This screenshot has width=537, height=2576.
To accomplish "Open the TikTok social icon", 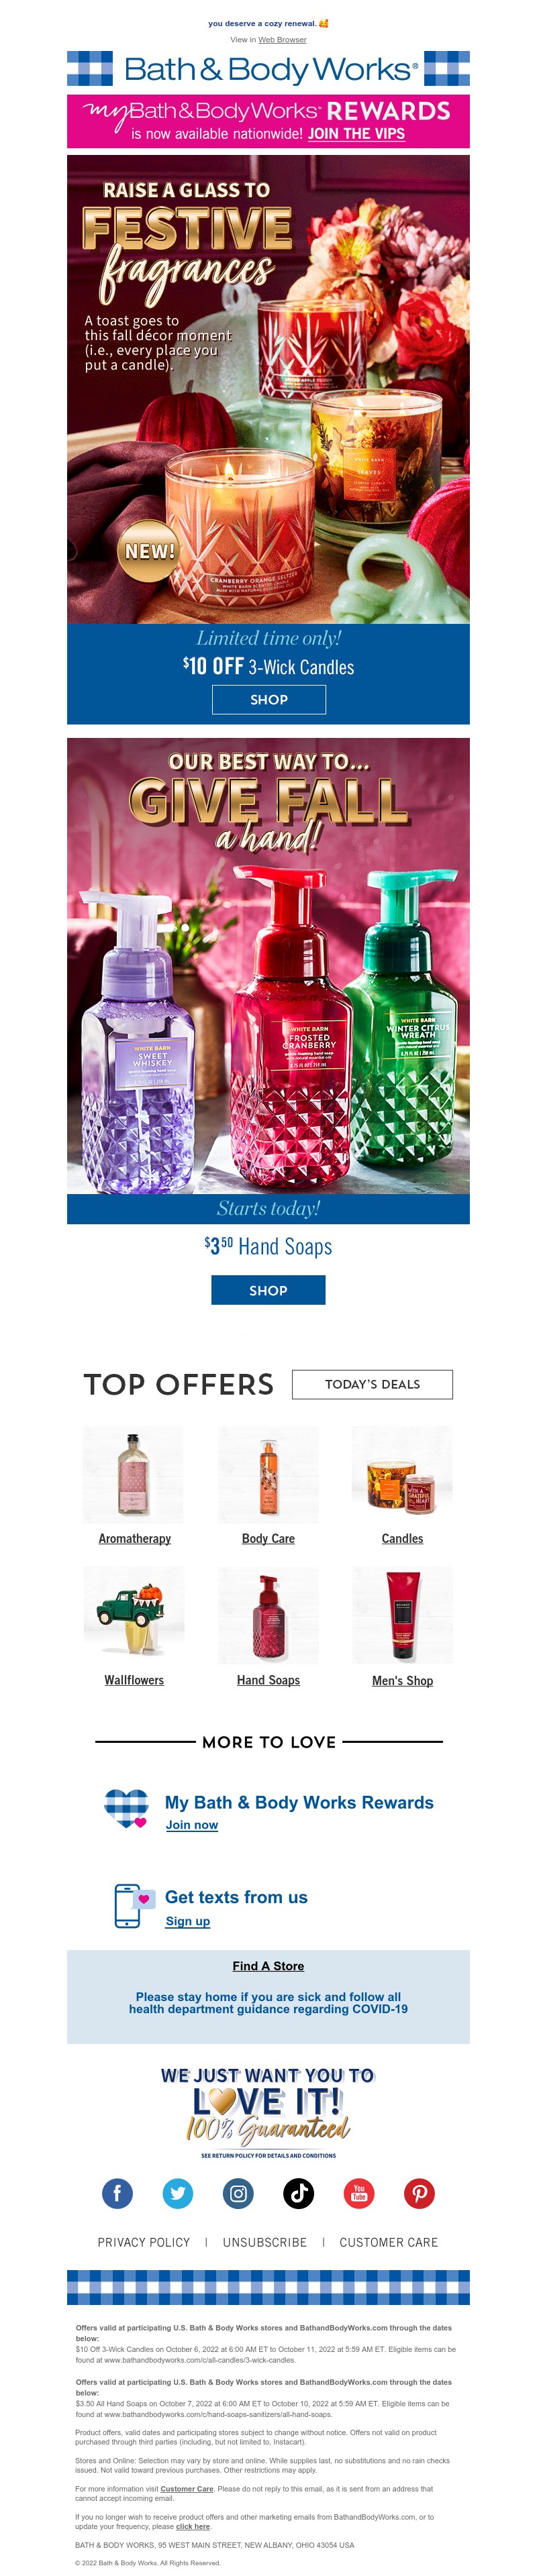I will coord(298,2193).
